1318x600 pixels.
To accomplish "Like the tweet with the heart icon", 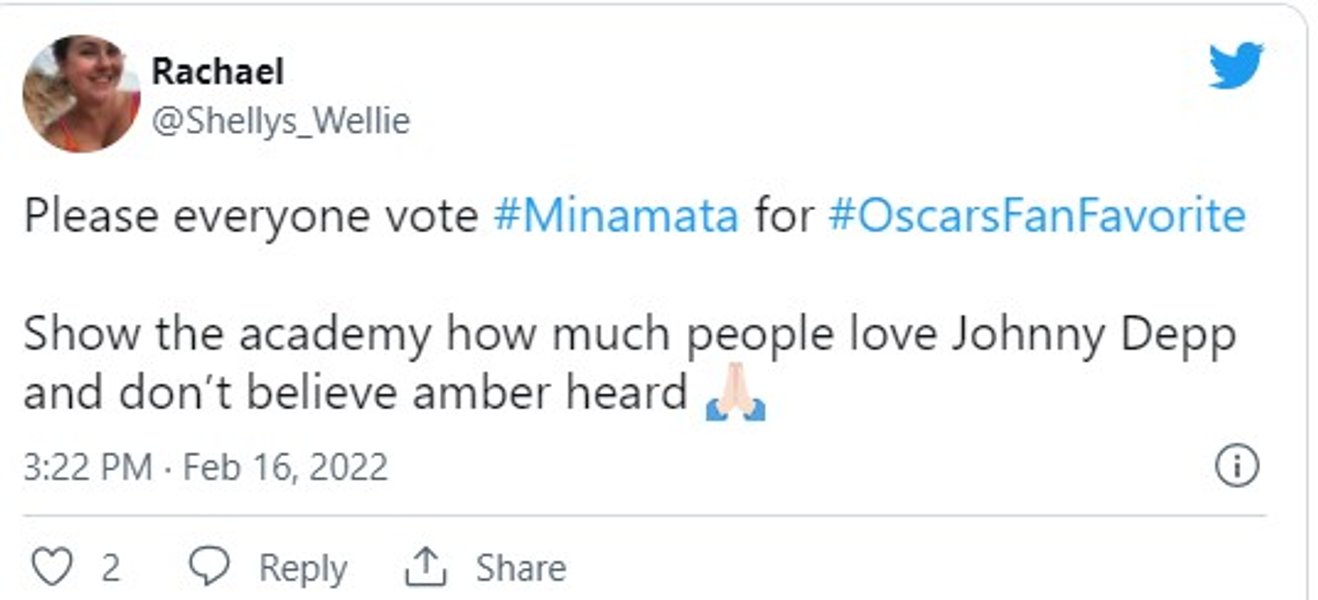I will point(50,568).
